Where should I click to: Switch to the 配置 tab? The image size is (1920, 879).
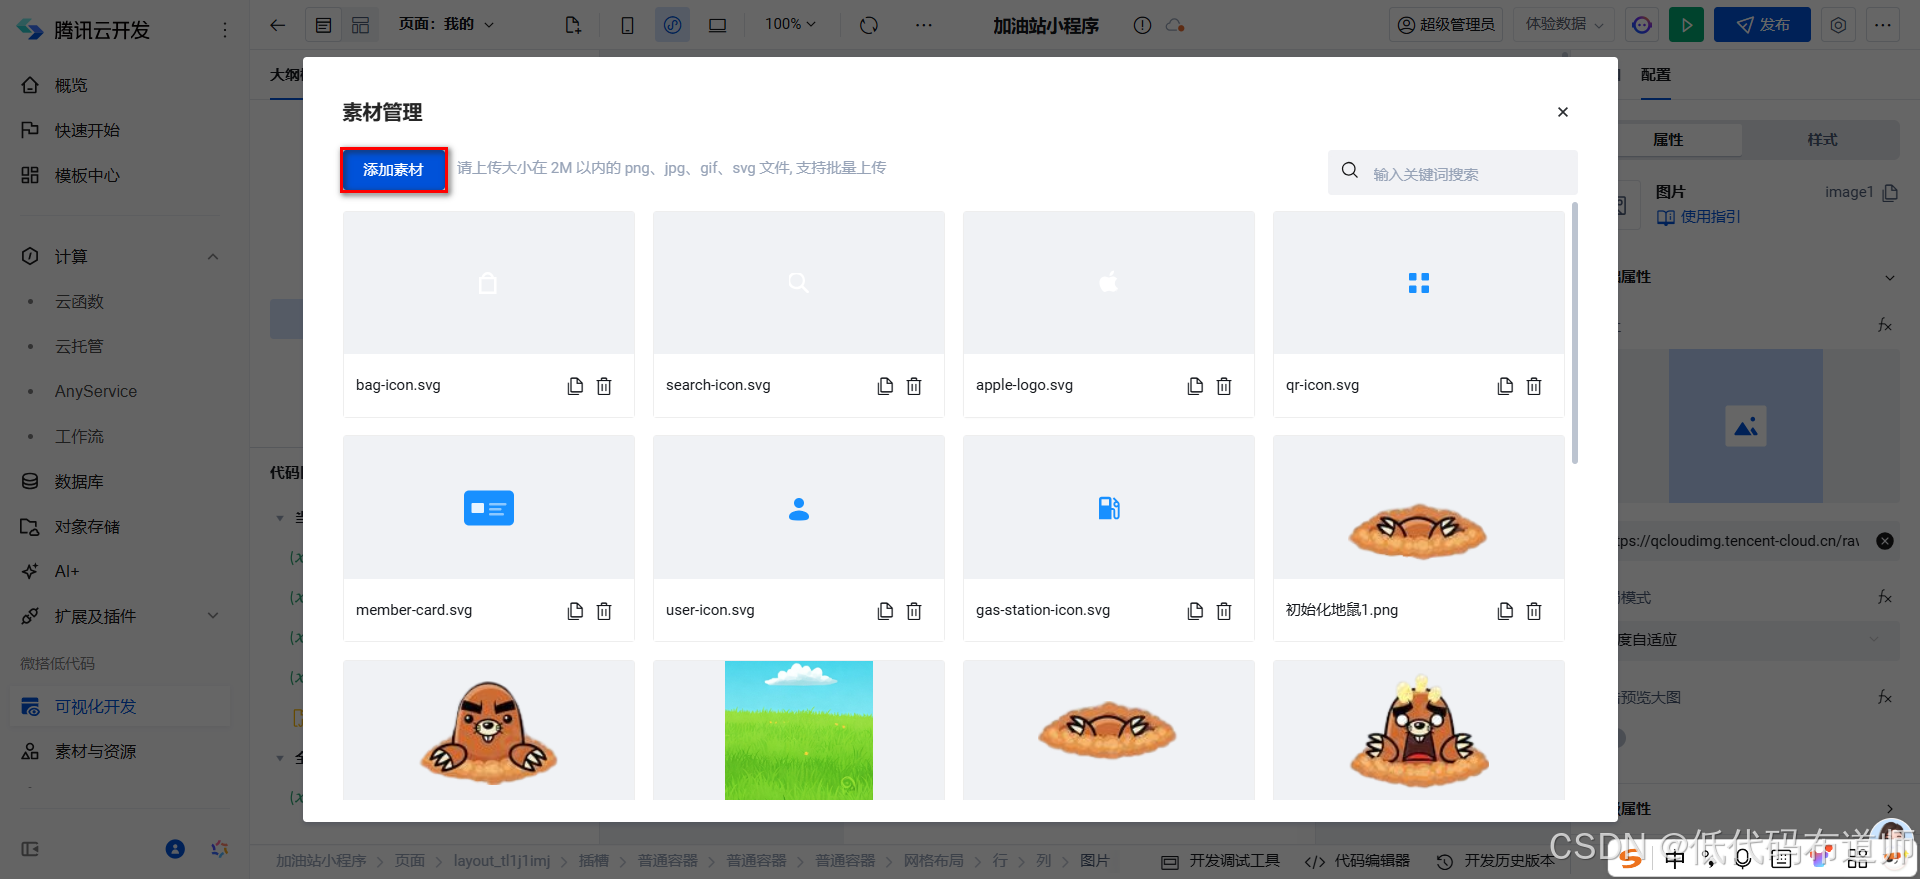[x=1655, y=75]
